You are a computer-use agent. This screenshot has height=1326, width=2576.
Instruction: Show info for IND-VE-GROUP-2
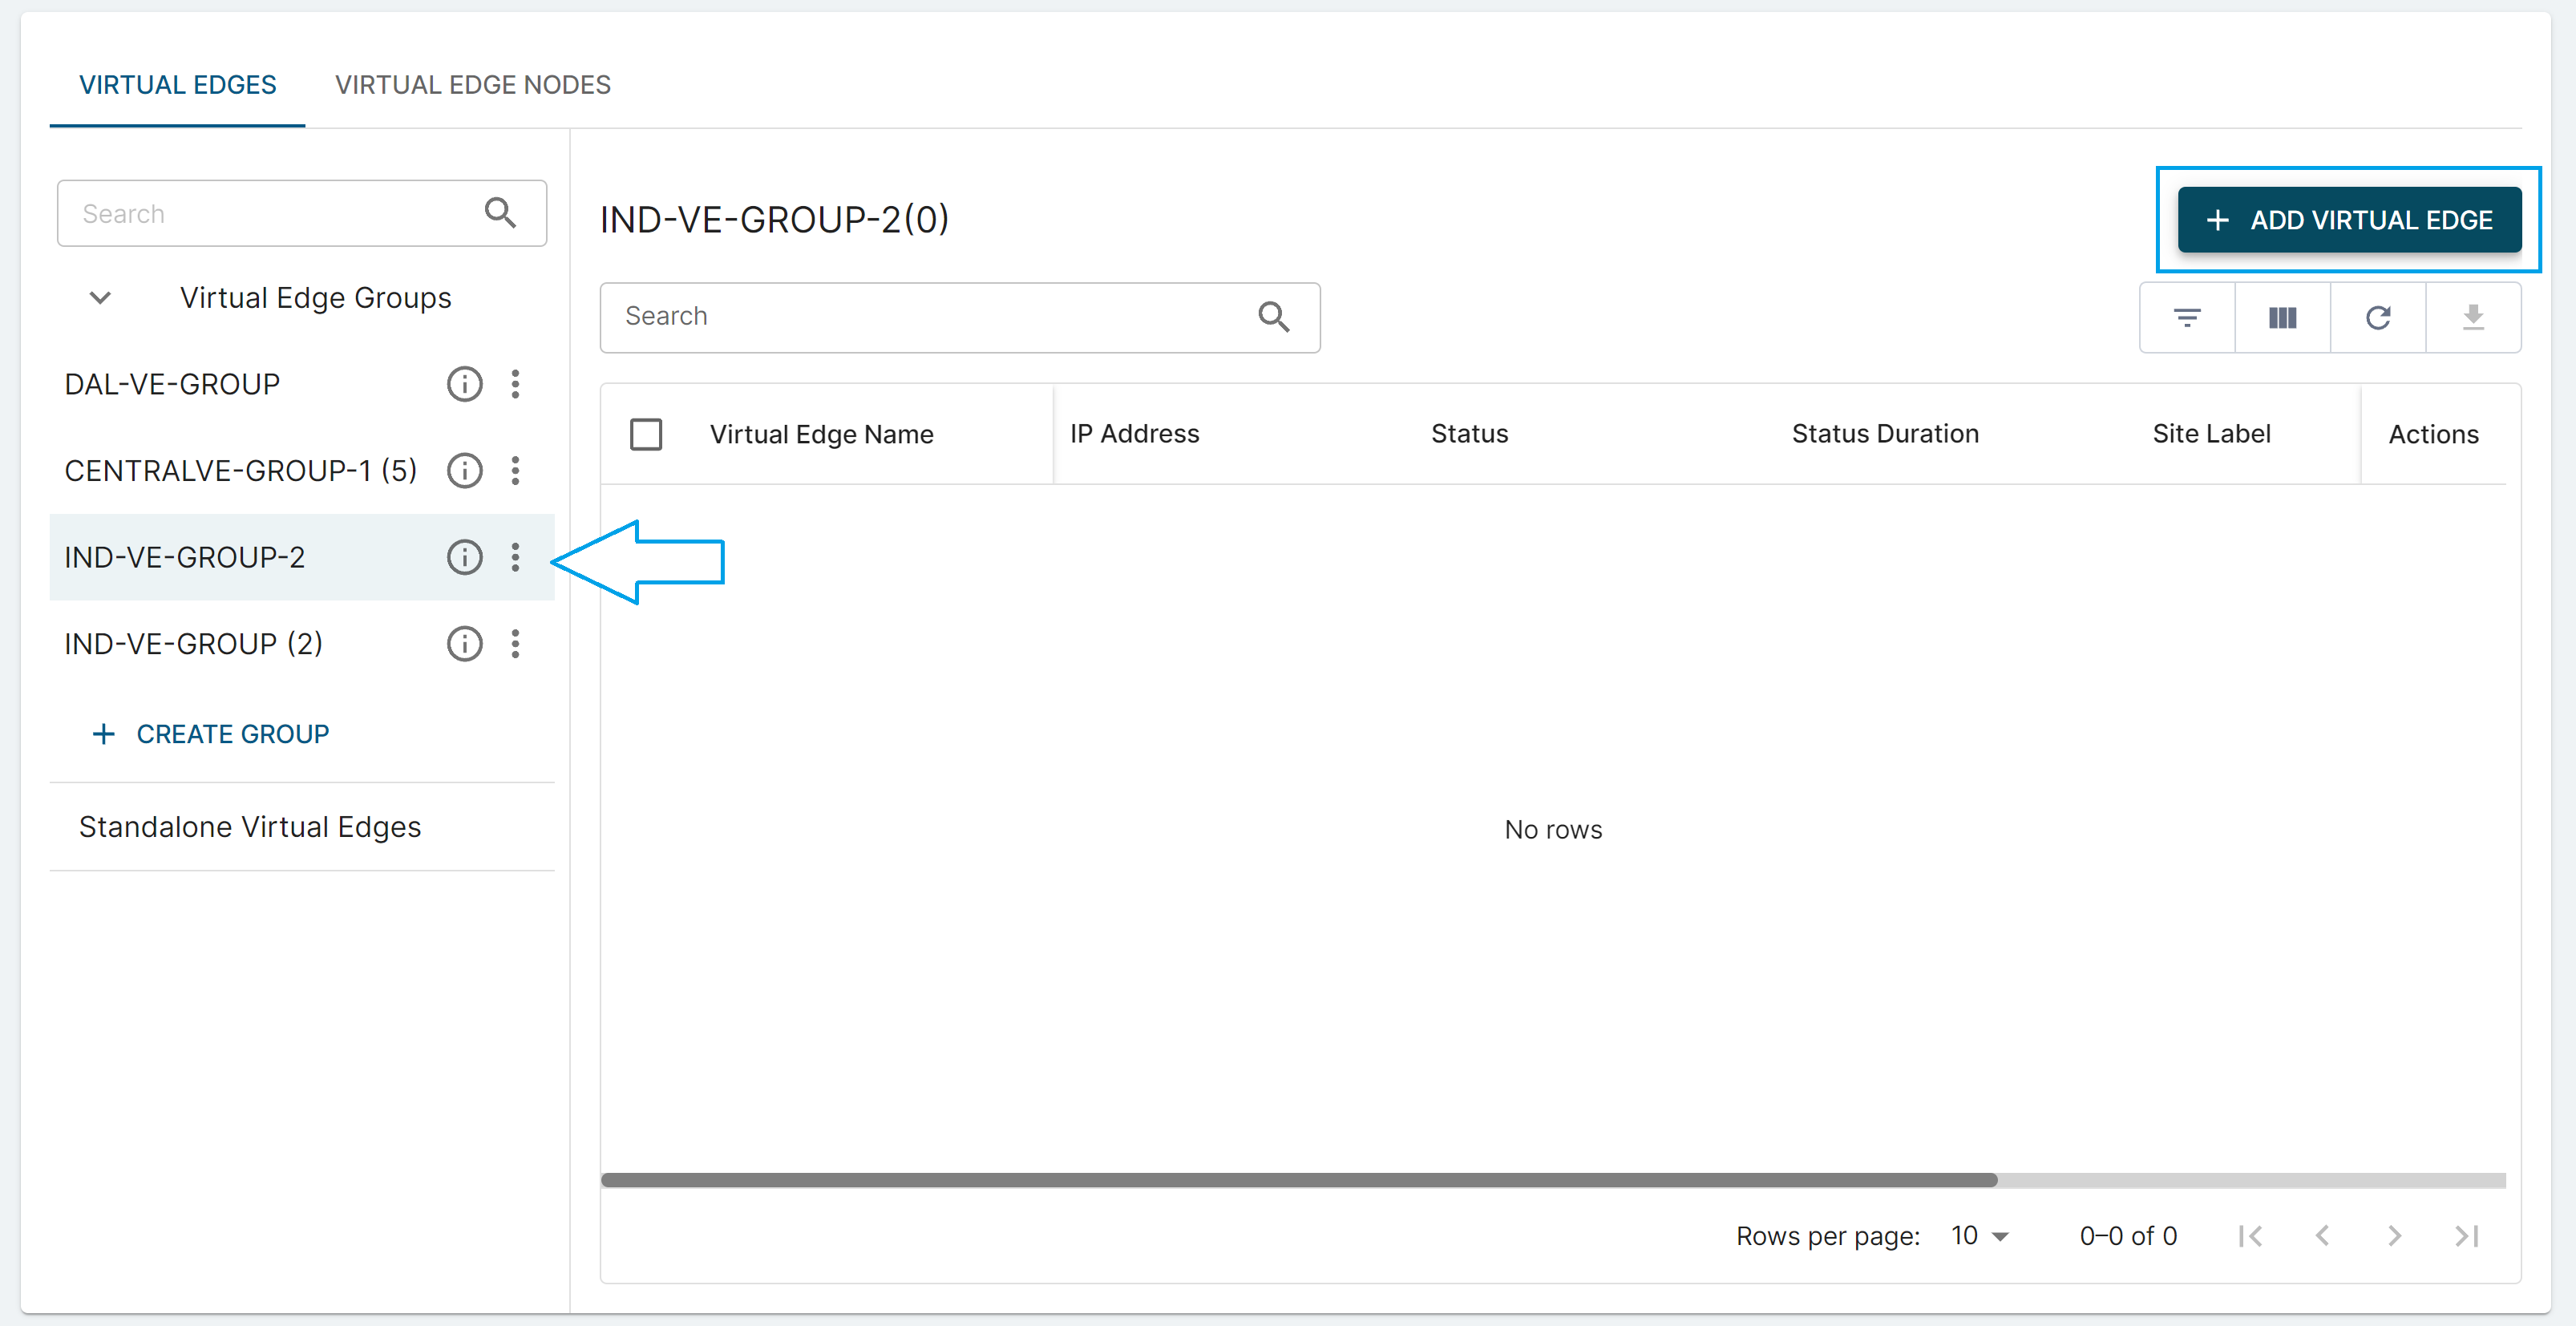(464, 557)
